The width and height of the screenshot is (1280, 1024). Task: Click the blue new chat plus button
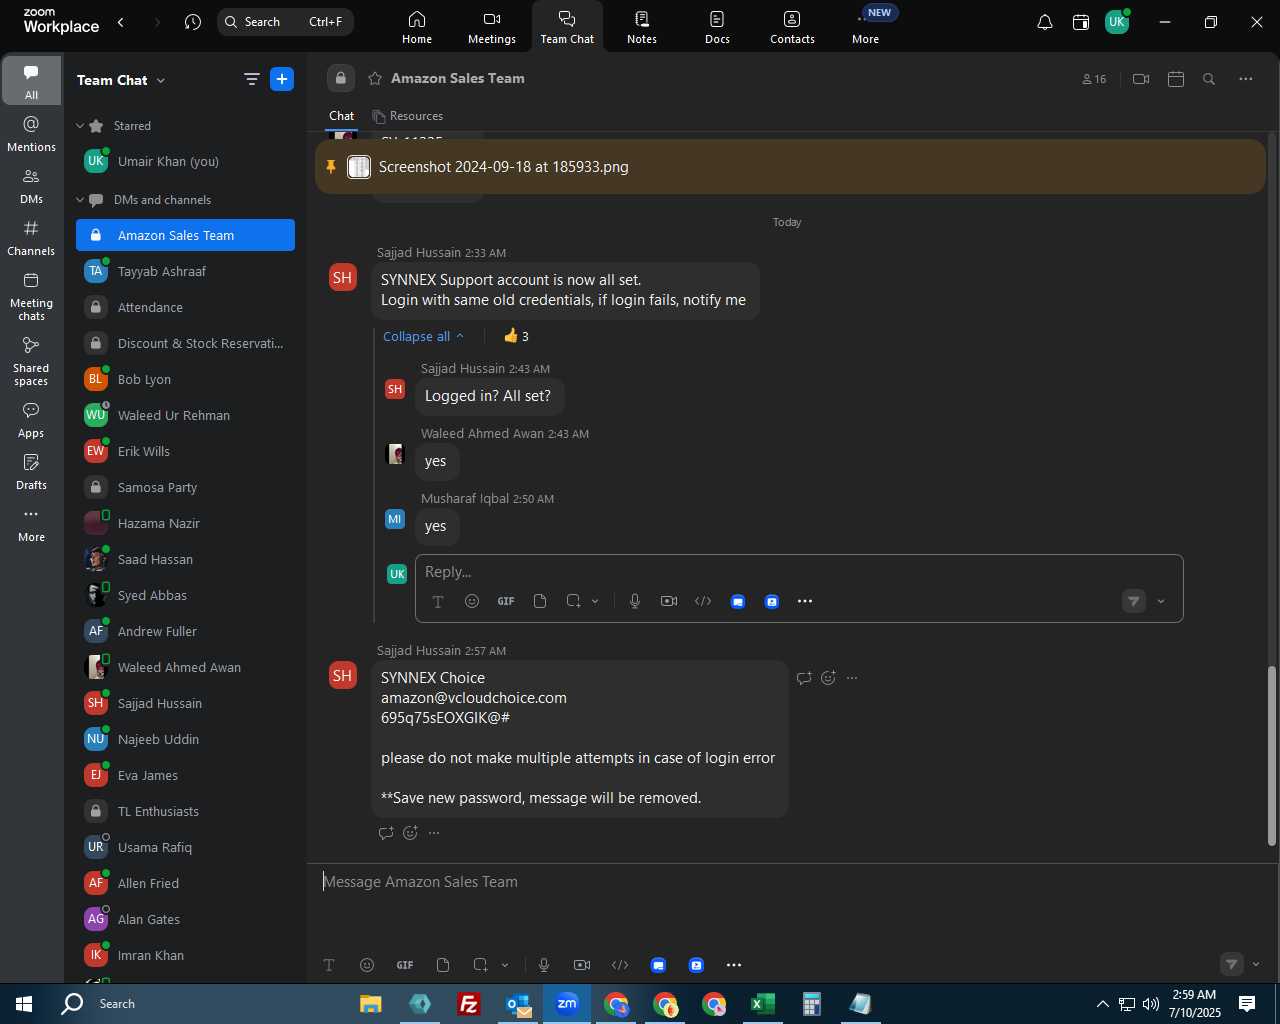pyautogui.click(x=282, y=79)
